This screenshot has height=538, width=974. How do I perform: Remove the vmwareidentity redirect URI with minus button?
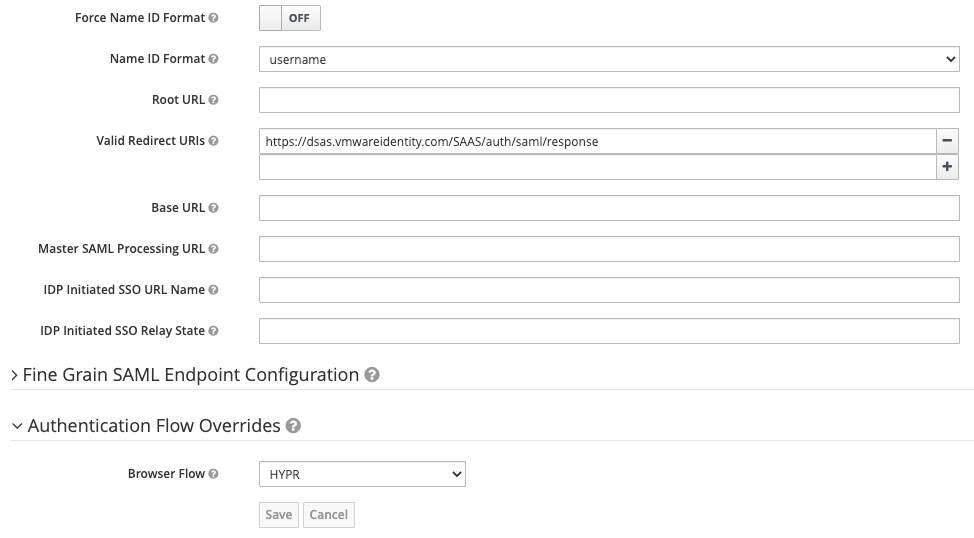pos(947,141)
